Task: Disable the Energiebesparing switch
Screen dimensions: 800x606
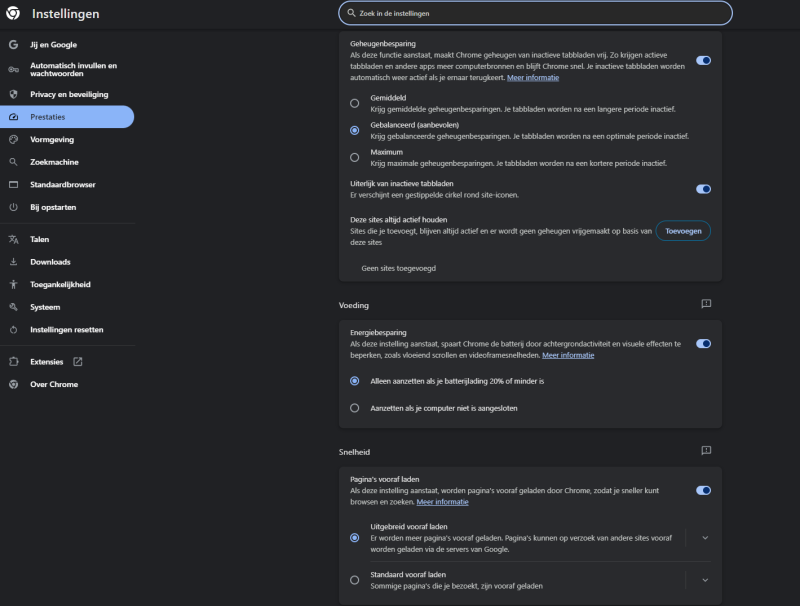Action: [703, 343]
